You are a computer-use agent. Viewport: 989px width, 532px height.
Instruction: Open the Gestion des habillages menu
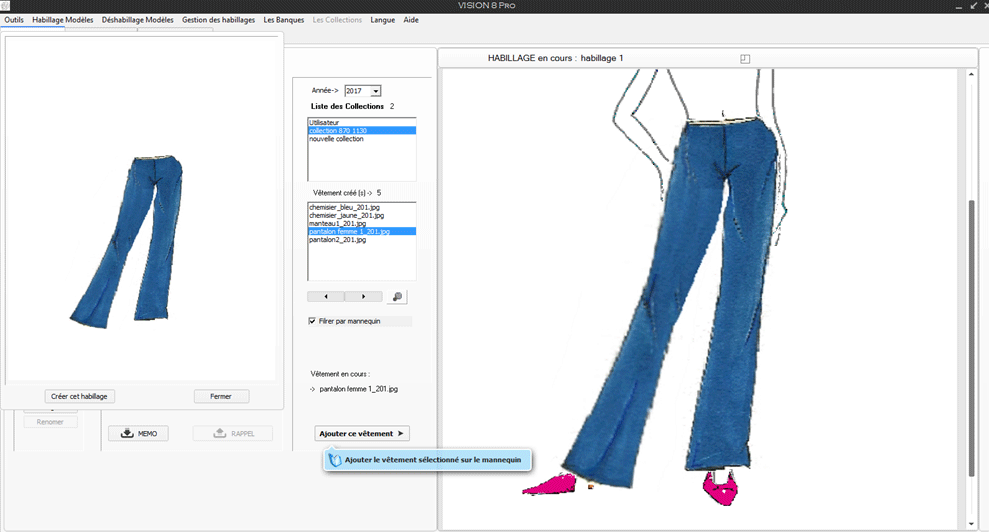point(218,20)
